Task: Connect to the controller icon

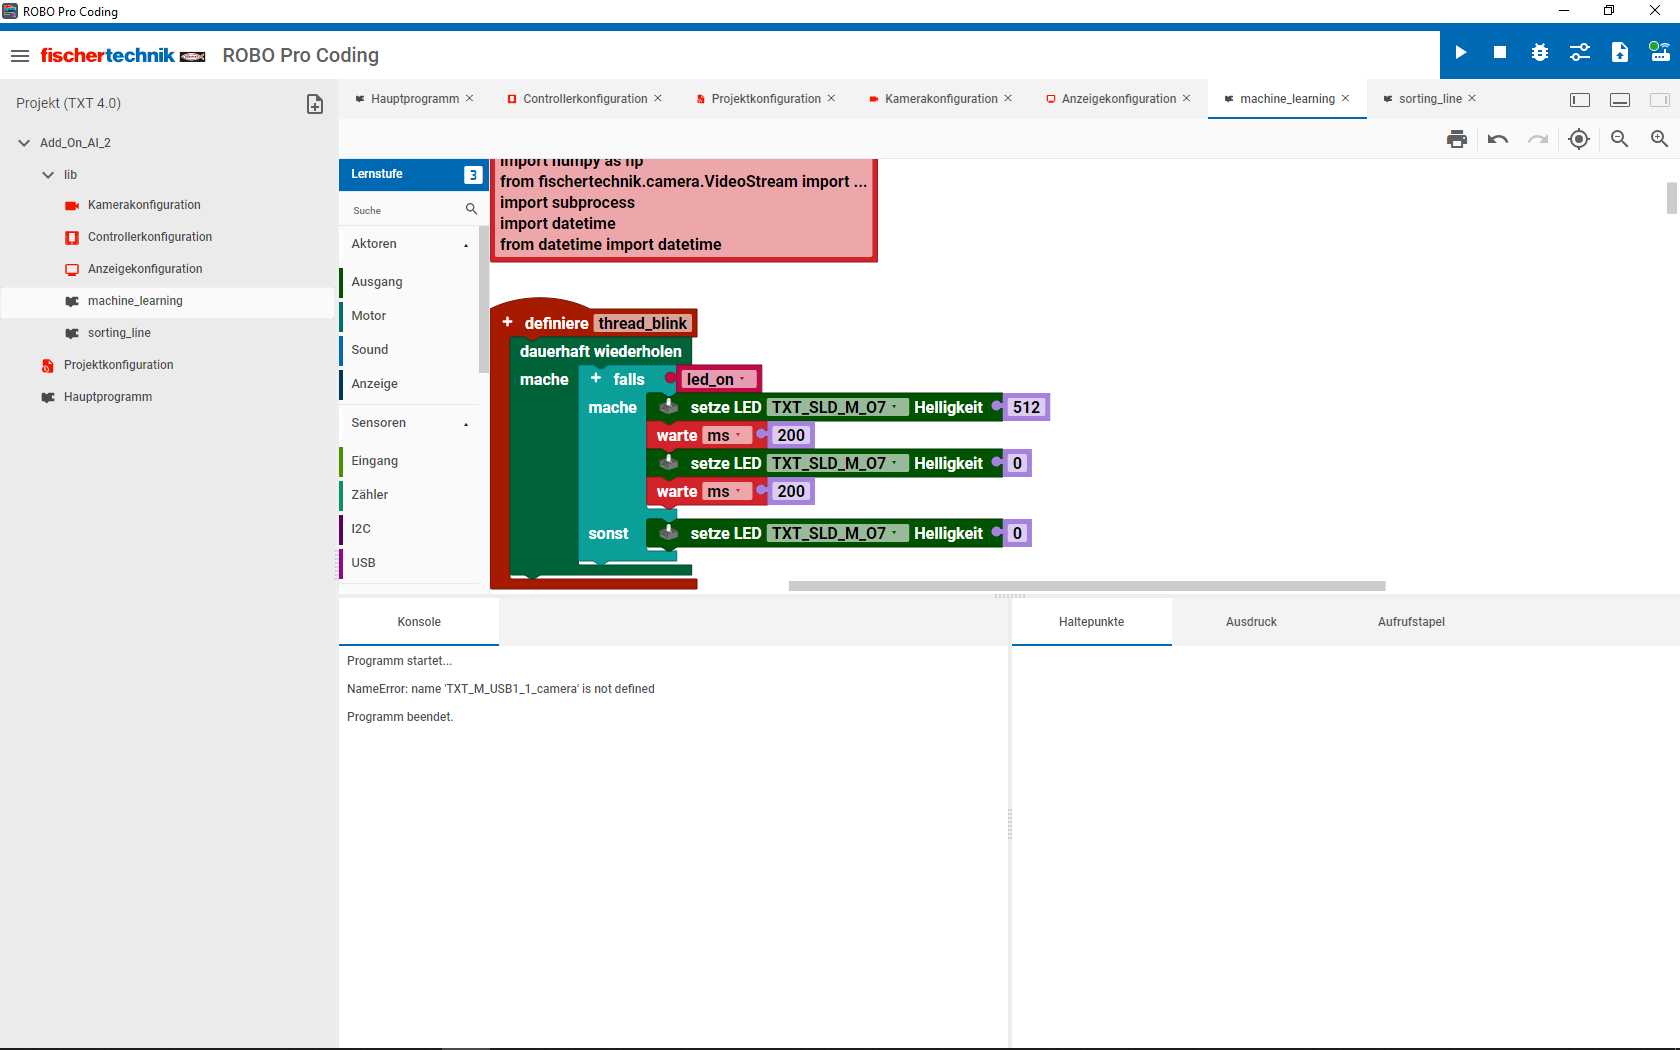Action: pyautogui.click(x=1659, y=52)
